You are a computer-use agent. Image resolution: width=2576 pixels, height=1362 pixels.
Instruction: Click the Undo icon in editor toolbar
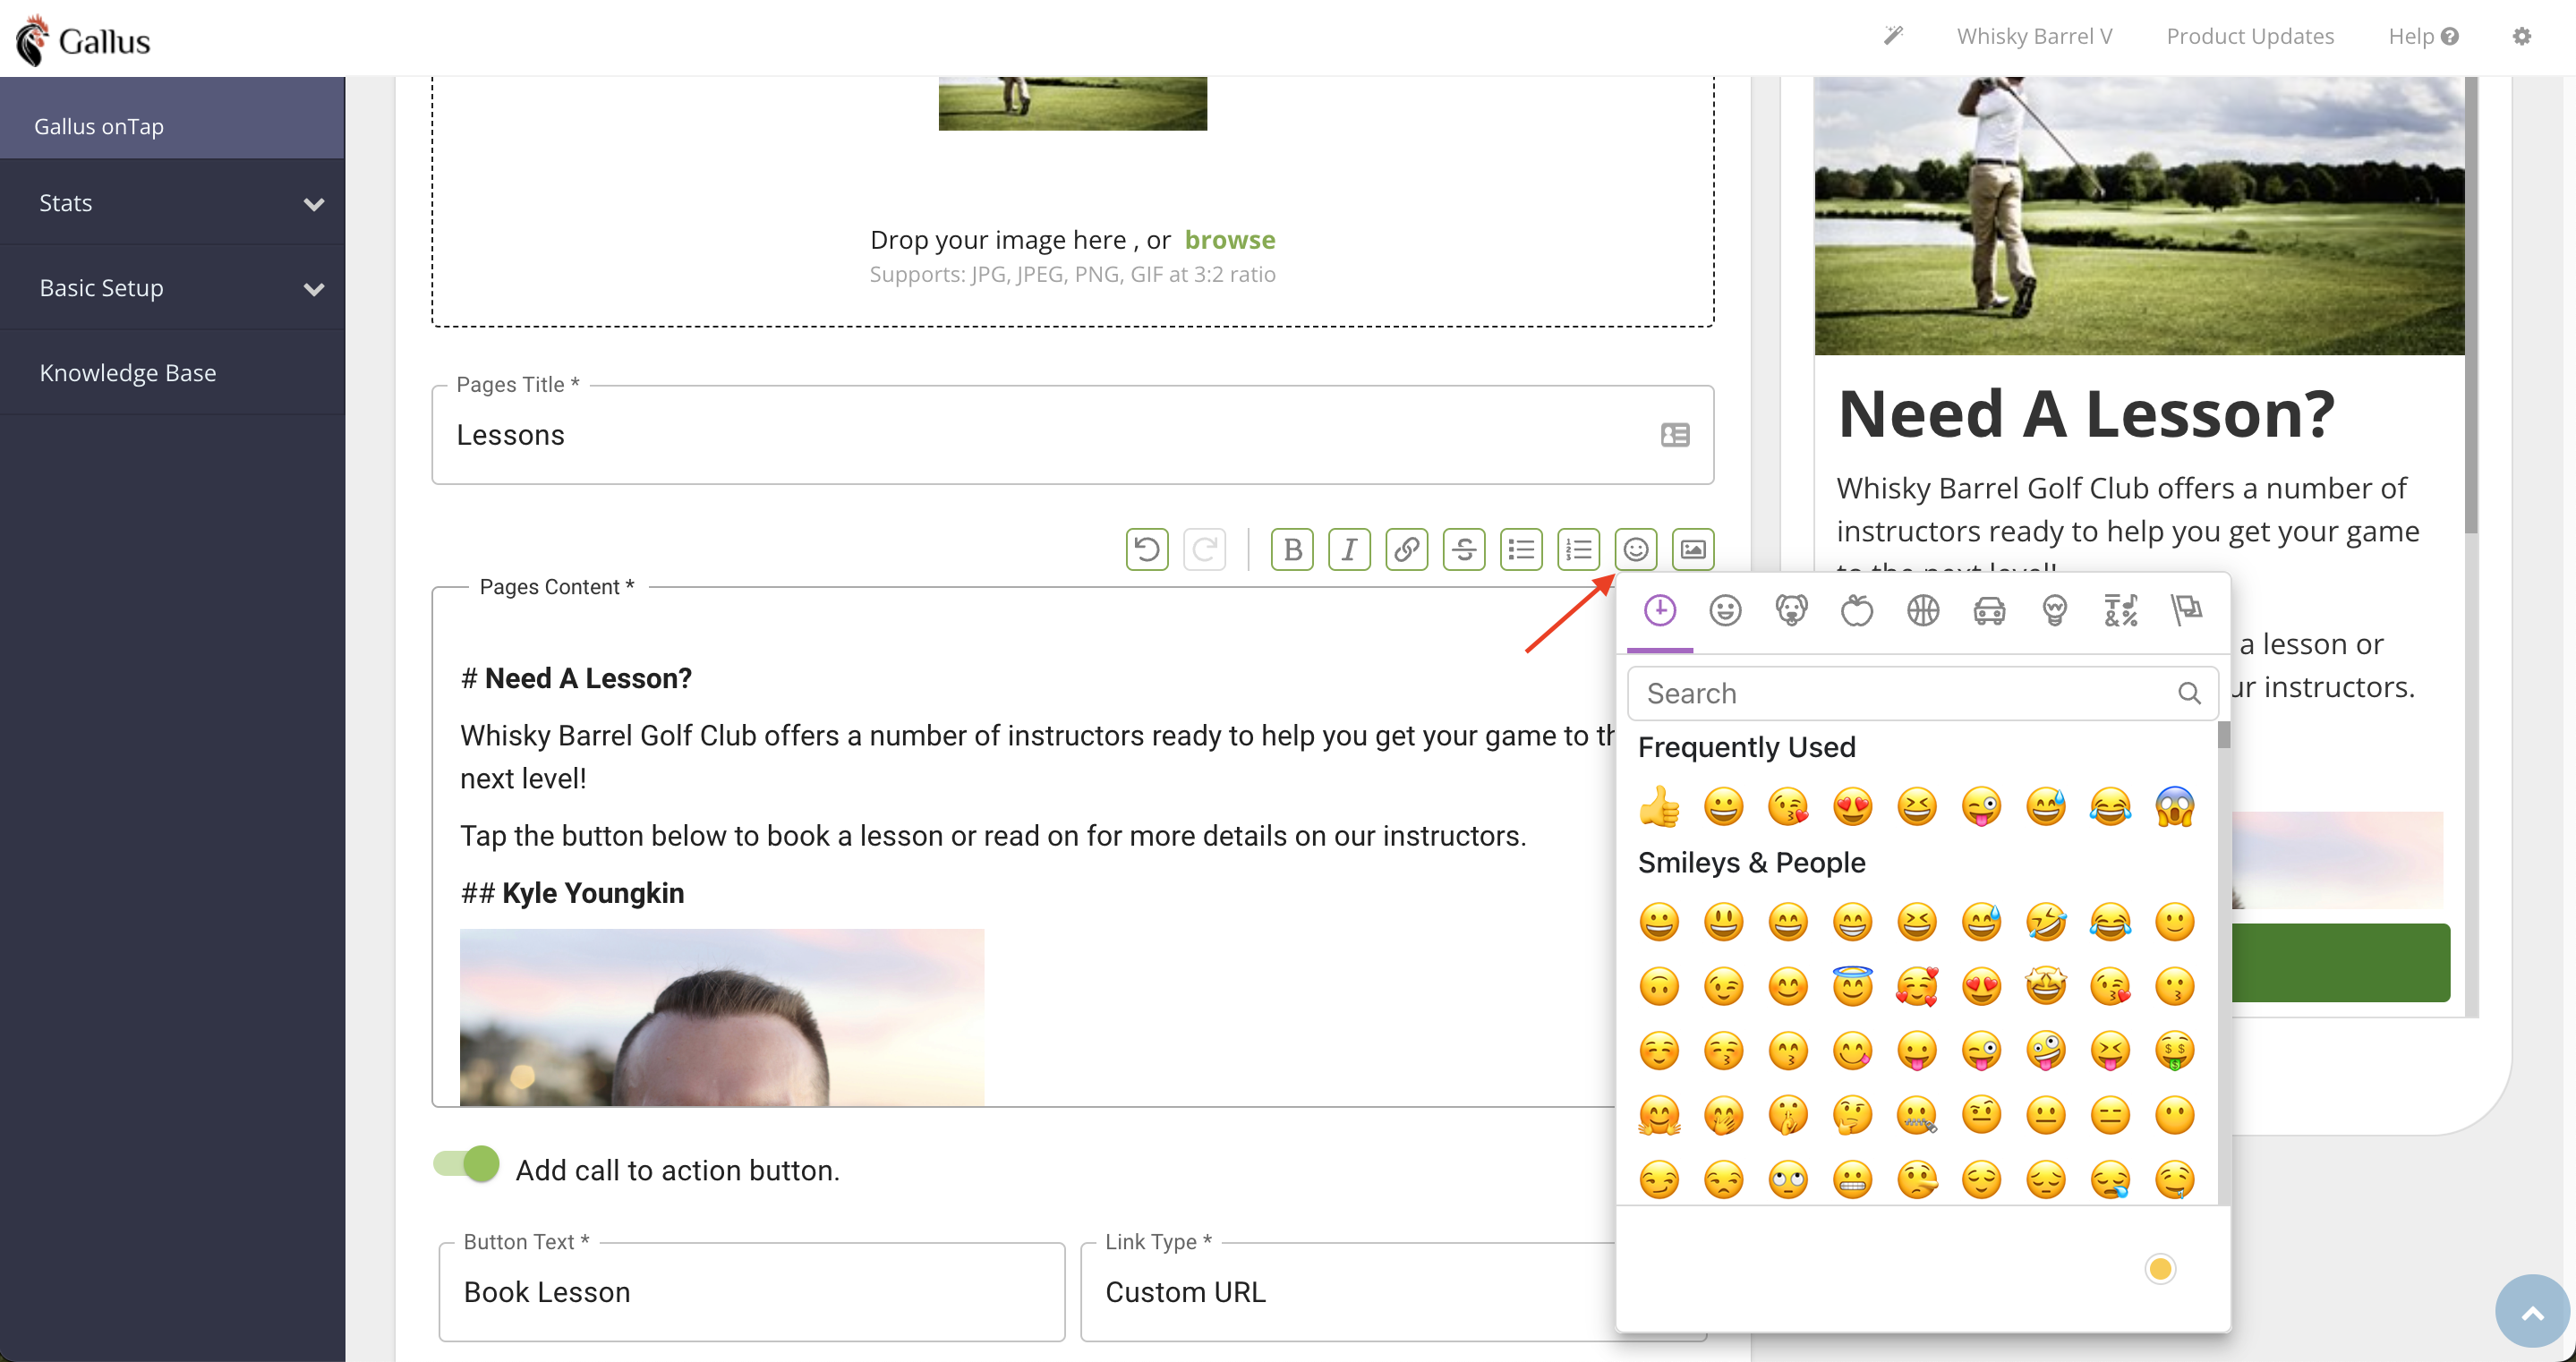click(1147, 549)
